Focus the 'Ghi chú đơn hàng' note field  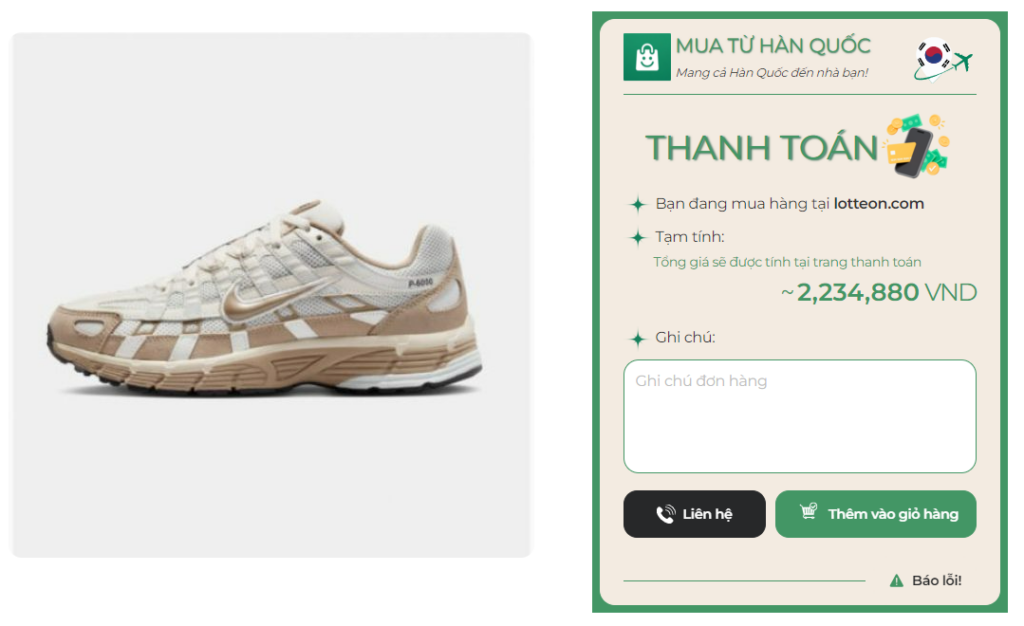tap(799, 415)
